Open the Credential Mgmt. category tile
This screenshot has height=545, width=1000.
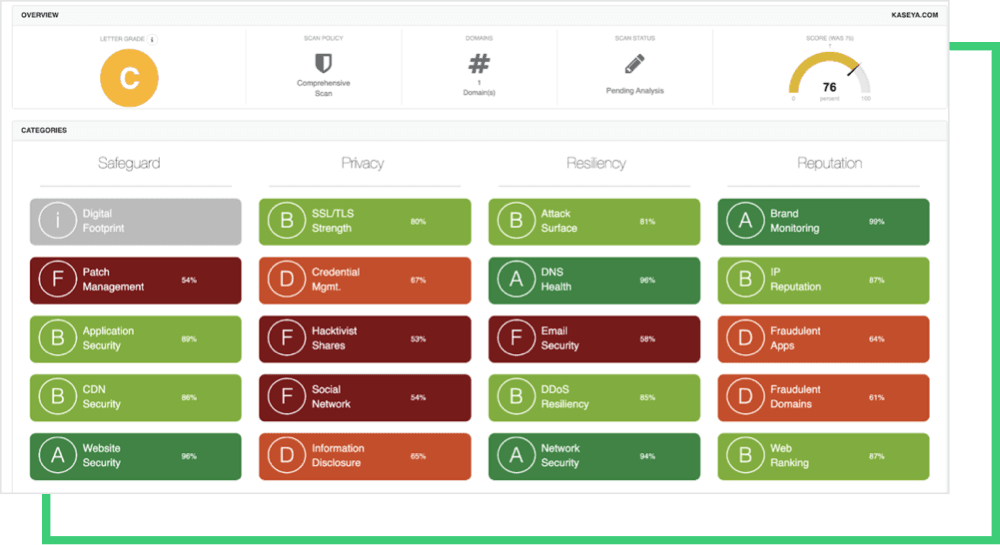tap(365, 280)
